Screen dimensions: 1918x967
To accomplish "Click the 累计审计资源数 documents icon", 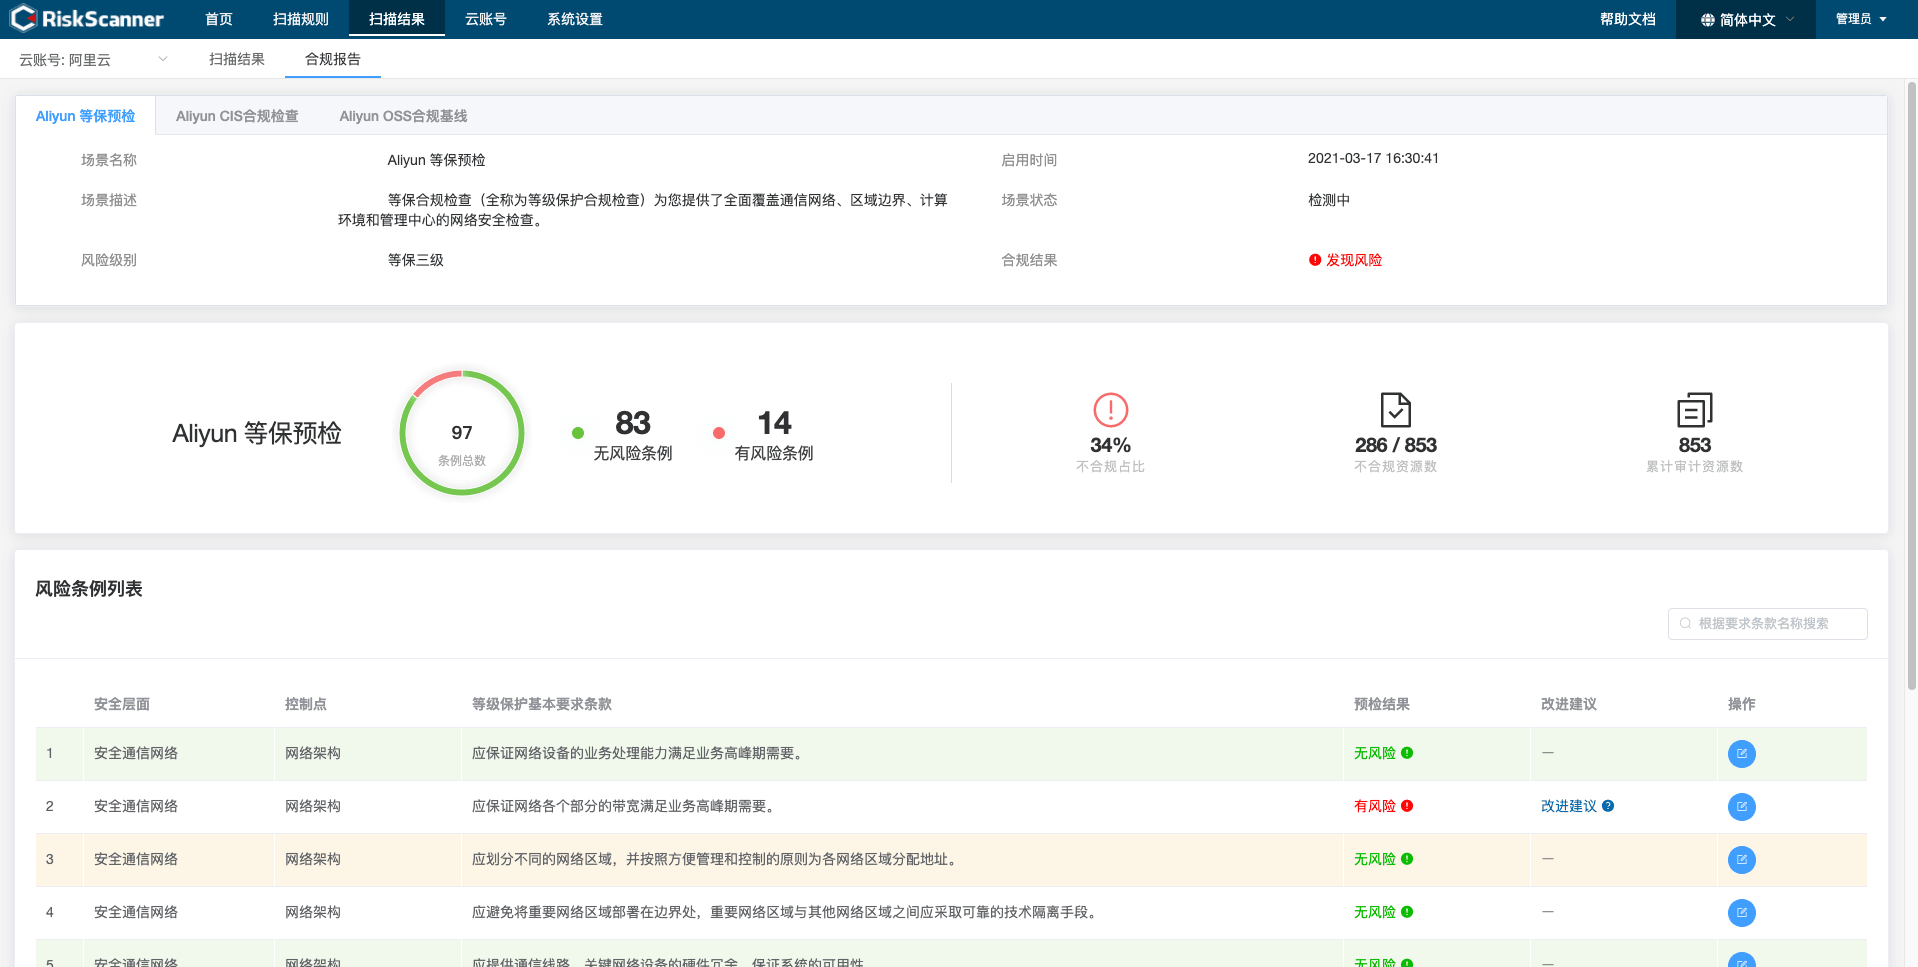I will [x=1694, y=410].
